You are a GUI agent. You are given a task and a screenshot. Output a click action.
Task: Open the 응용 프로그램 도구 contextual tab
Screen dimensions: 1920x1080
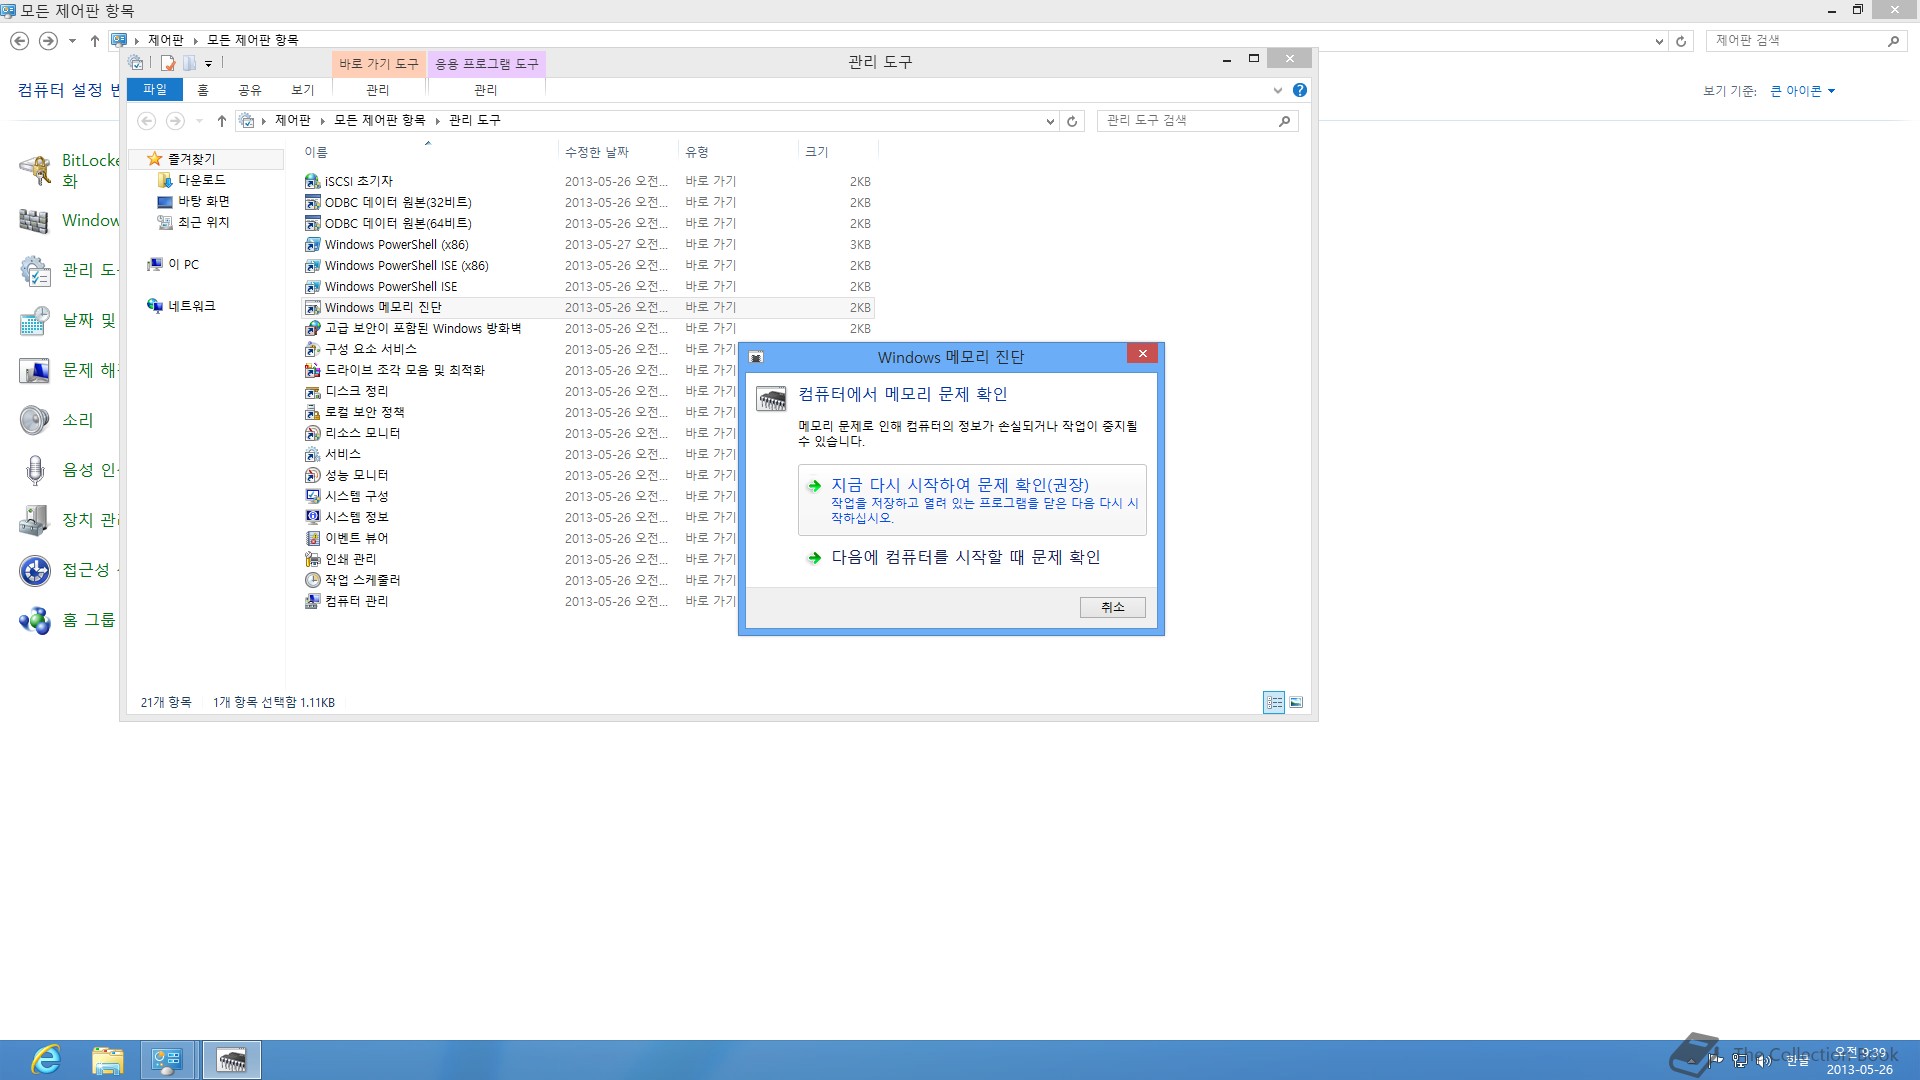487,63
